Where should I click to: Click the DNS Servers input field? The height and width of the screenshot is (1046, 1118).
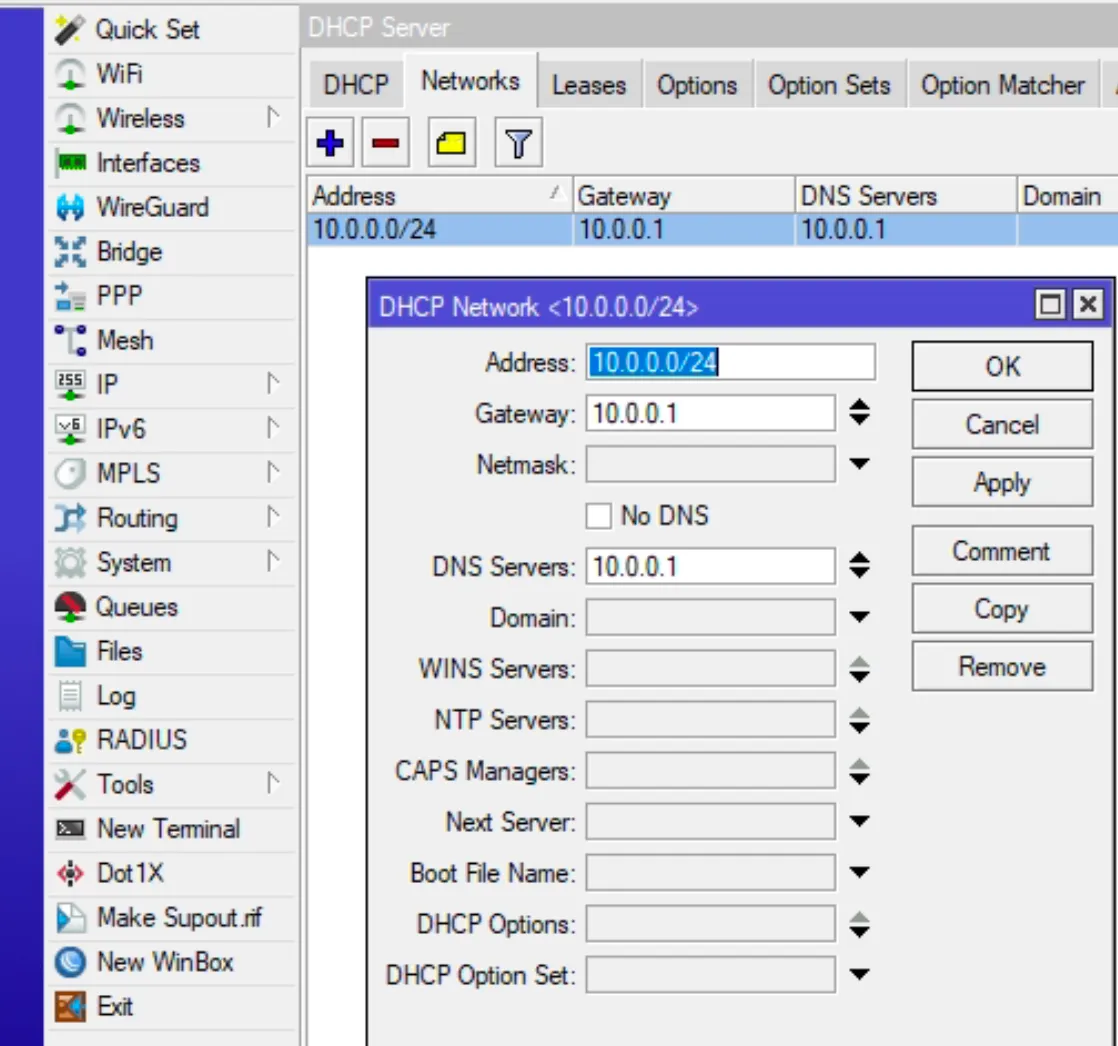[x=710, y=566]
